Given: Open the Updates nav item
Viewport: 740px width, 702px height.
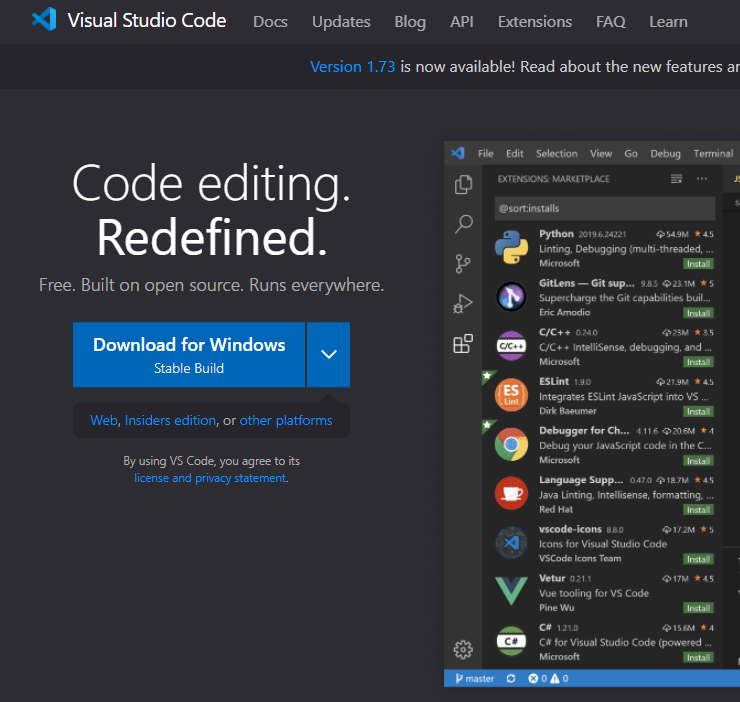Looking at the screenshot, I should [x=341, y=22].
